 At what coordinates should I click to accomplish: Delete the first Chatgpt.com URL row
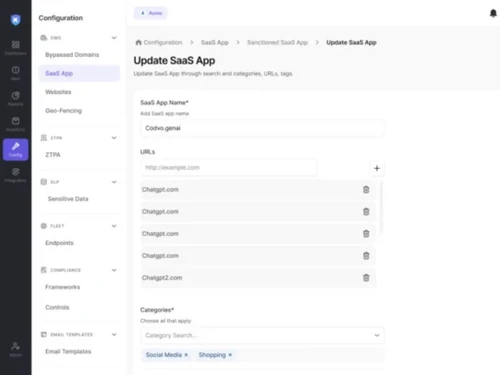(366, 189)
